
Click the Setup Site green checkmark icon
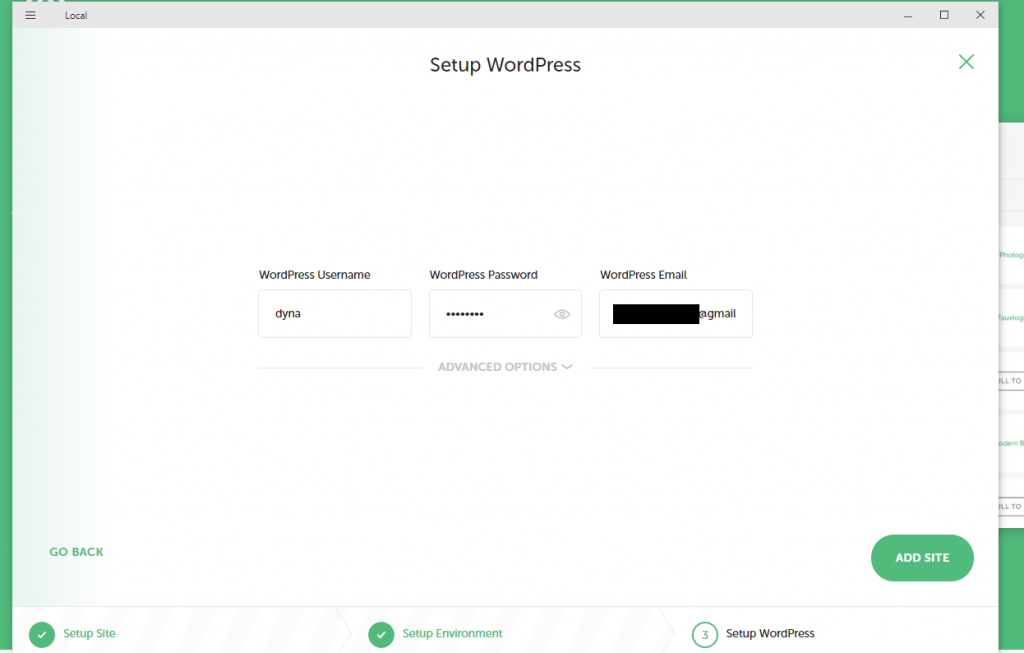(x=42, y=634)
